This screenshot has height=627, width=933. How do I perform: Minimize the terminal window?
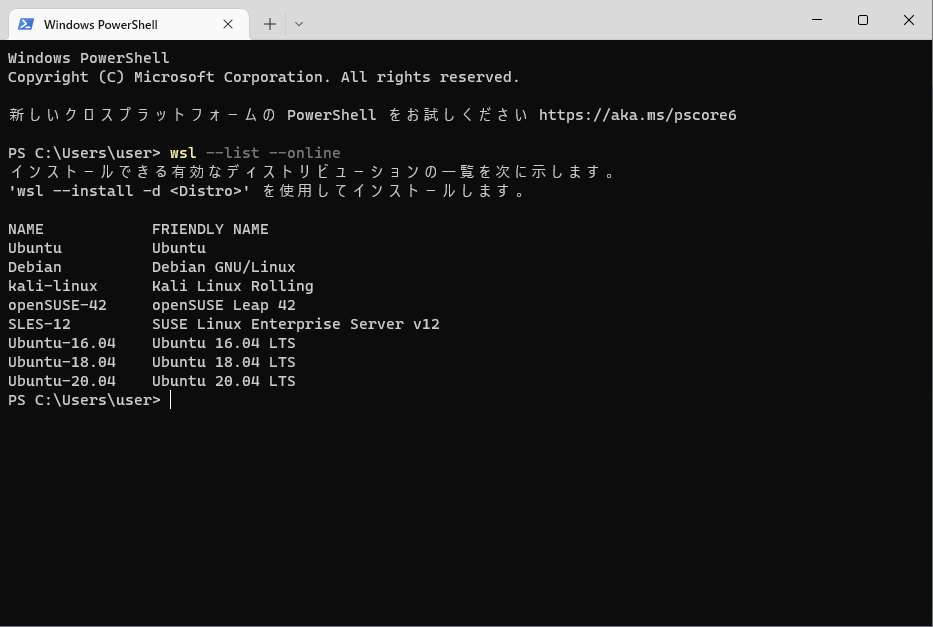[817, 20]
